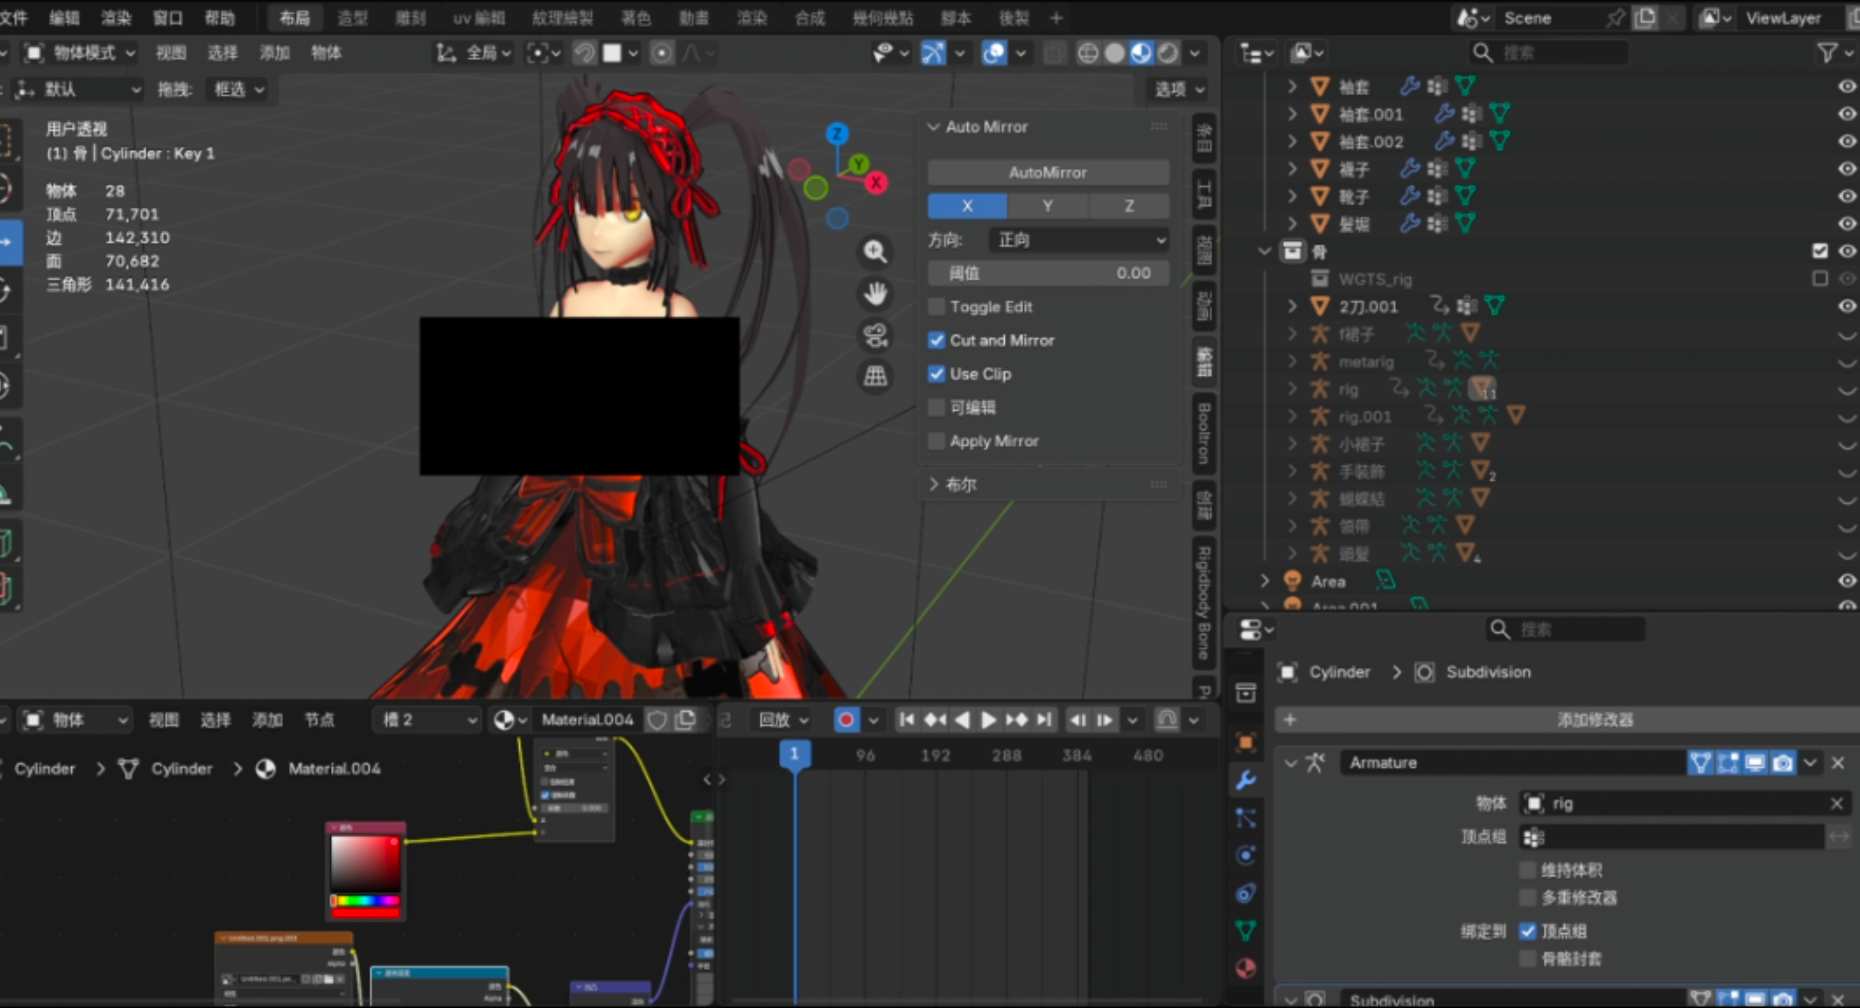Uncheck the Use Clip checkbox
Screen dimensions: 1860x1008
937,374
